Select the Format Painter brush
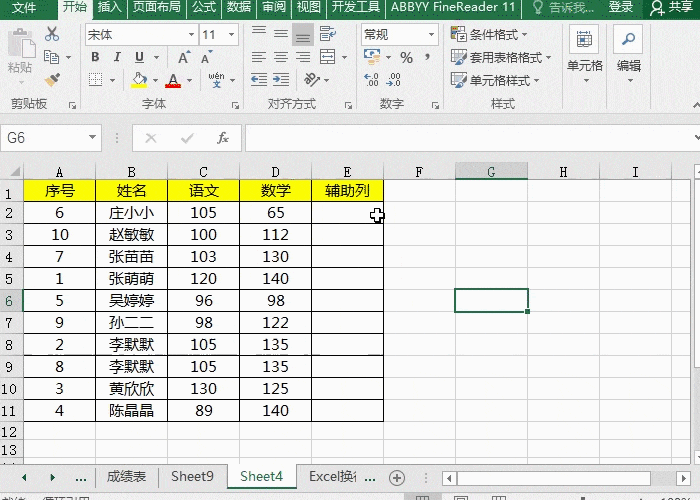The image size is (700, 500). pyautogui.click(x=53, y=78)
